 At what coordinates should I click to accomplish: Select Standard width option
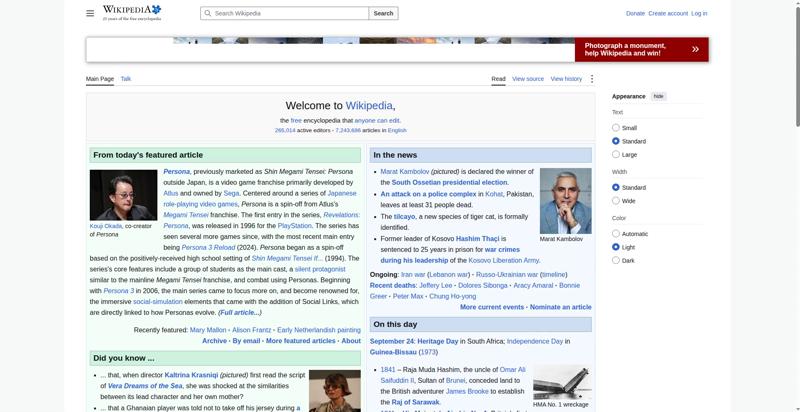tap(616, 187)
